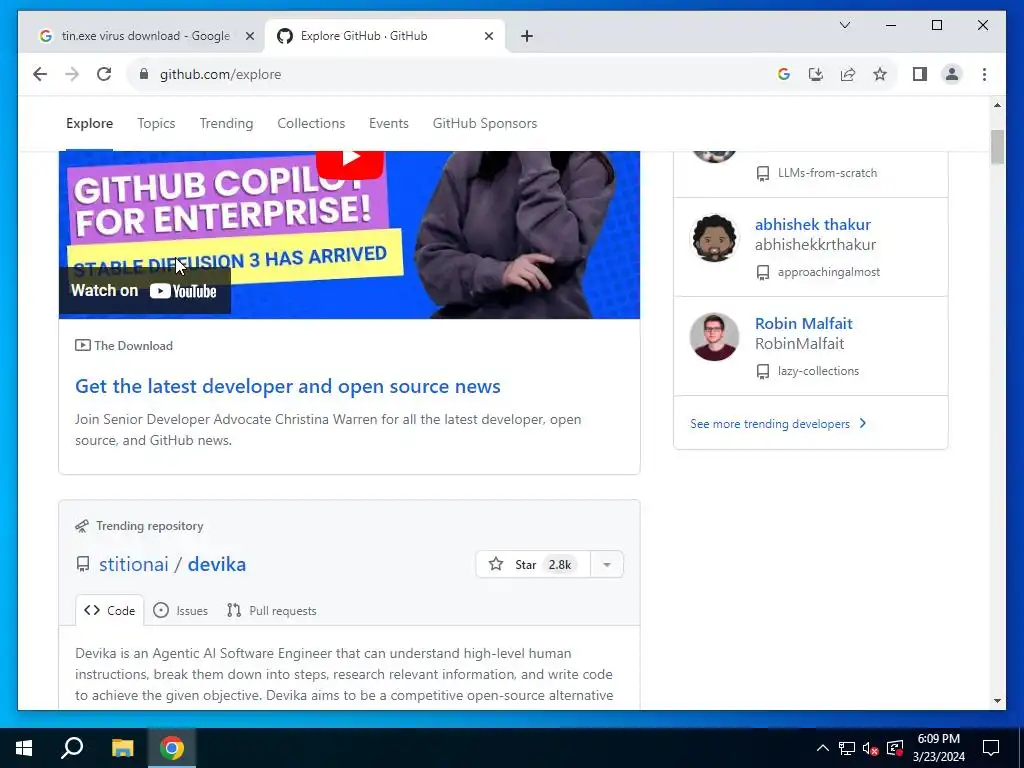
Task: Select the Code tab of devika
Action: tap(110, 611)
